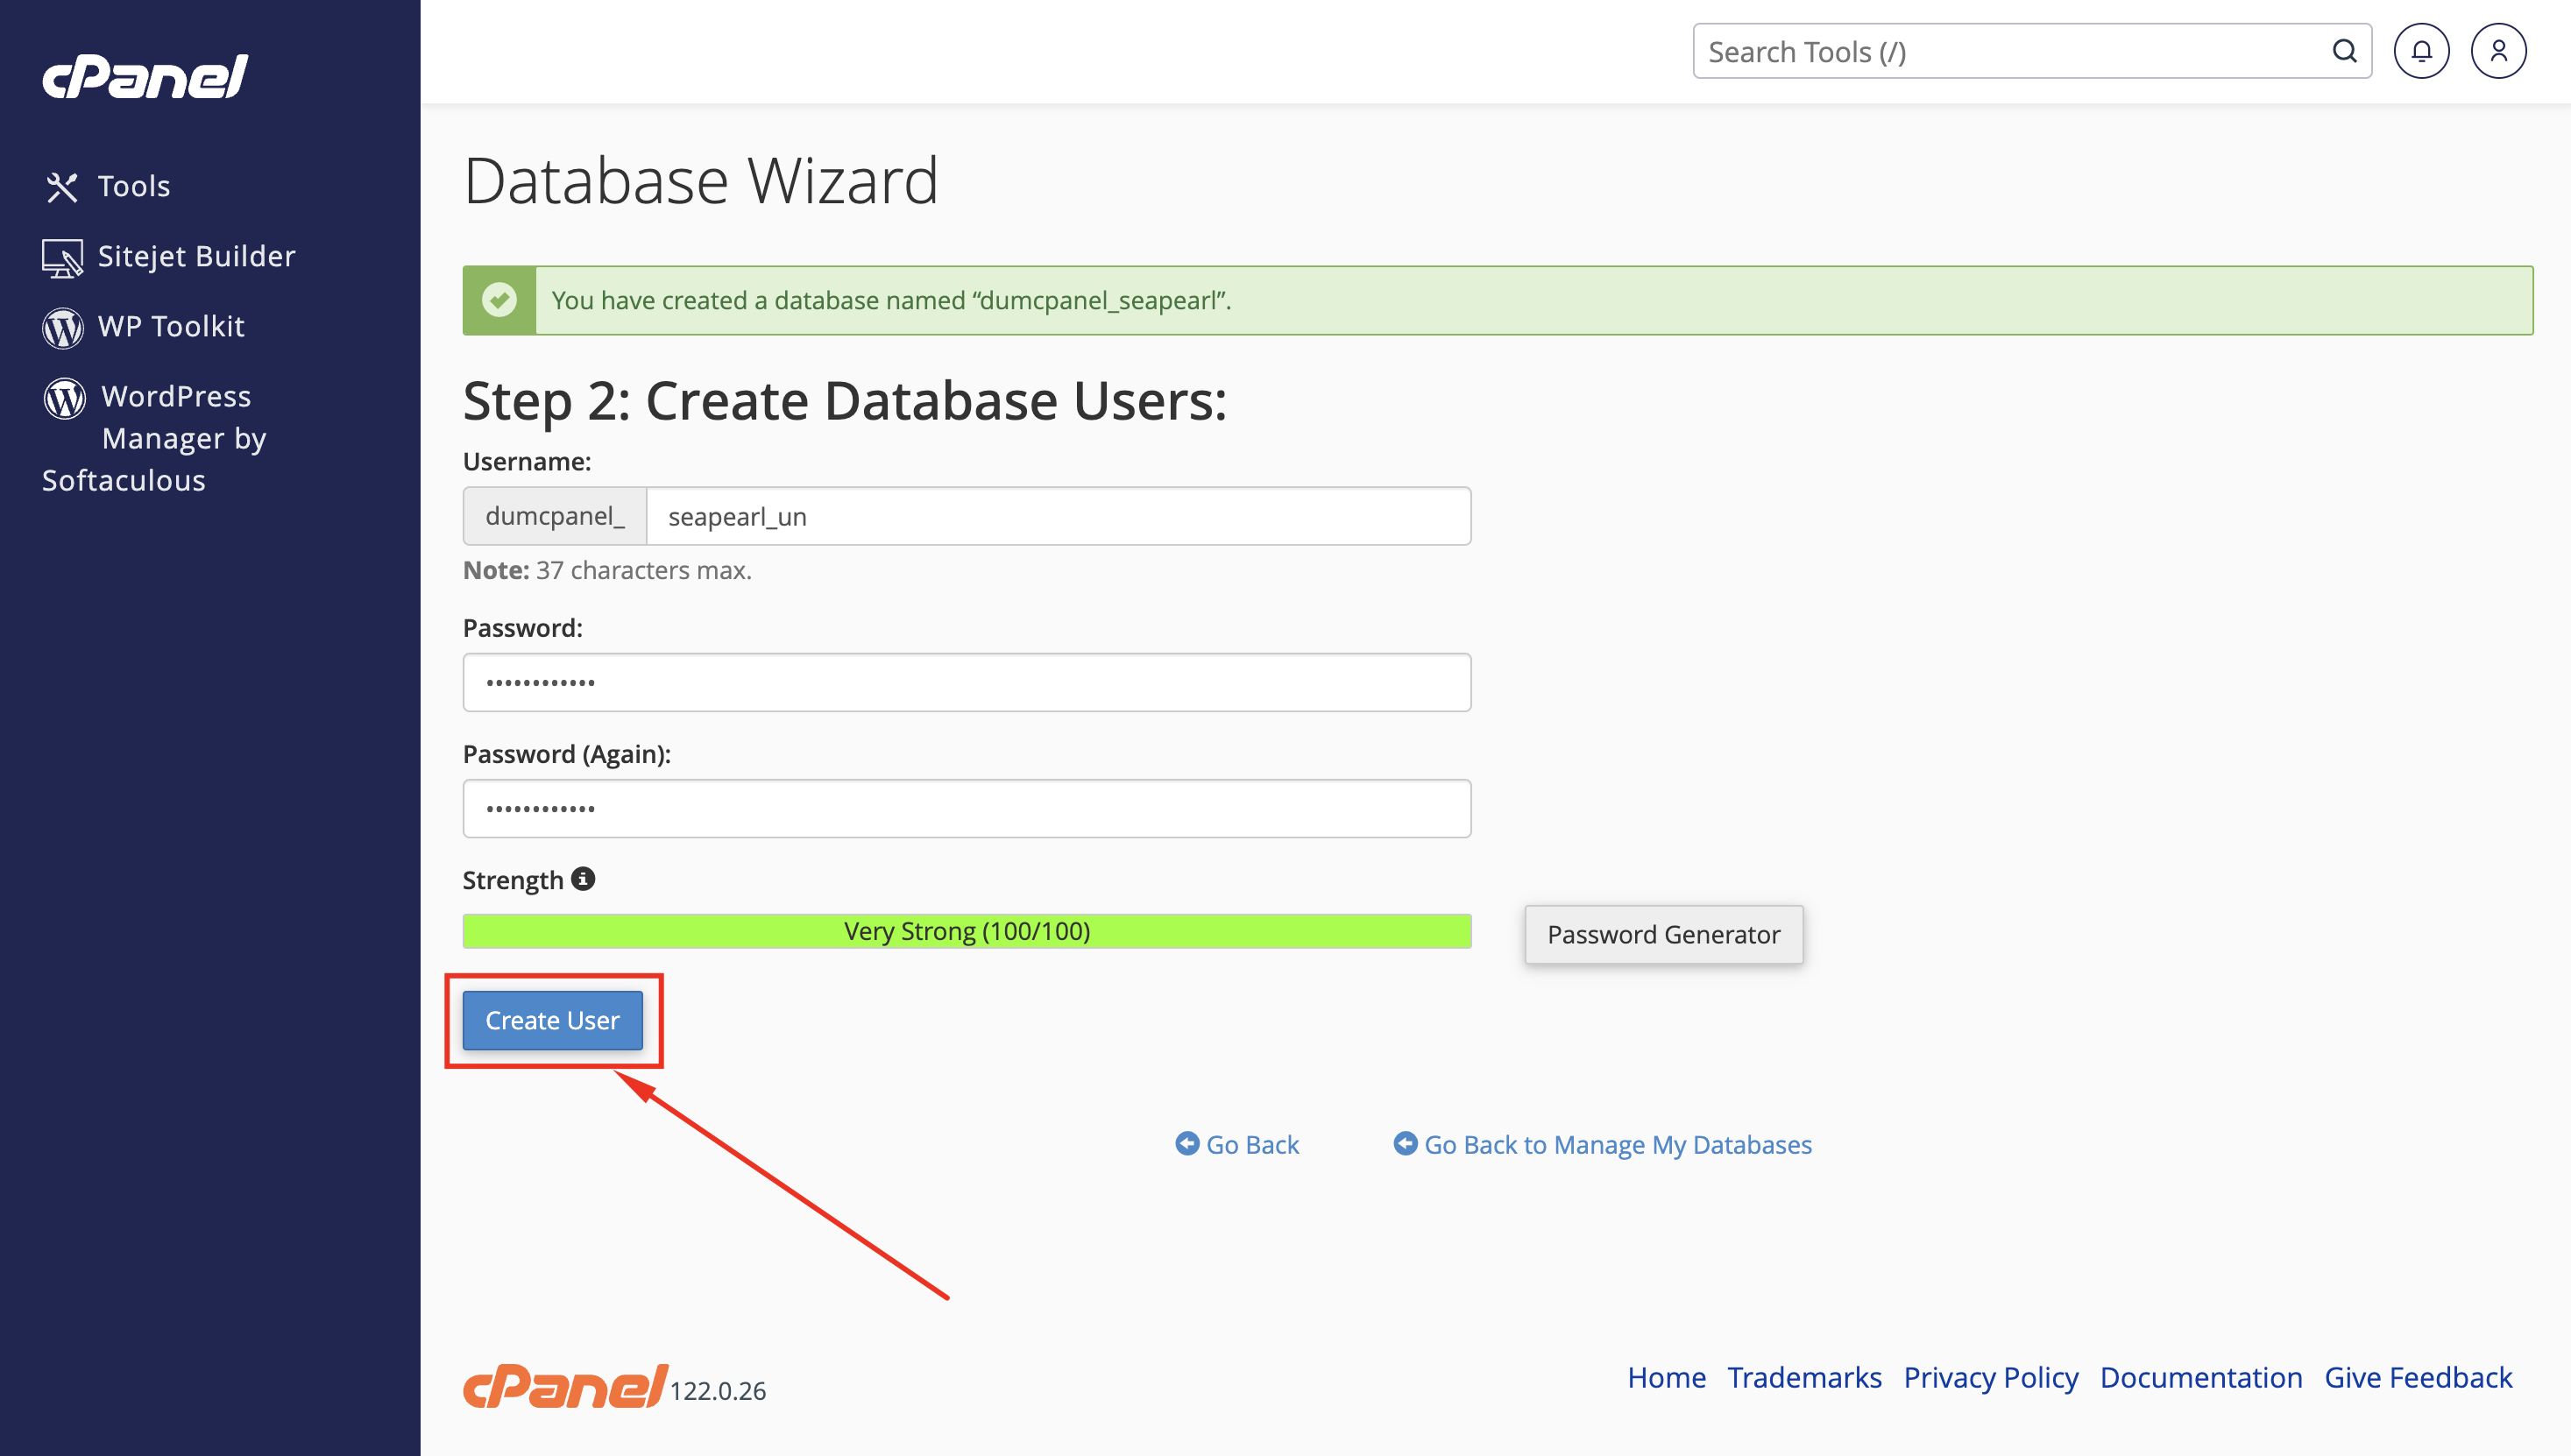Go Back to Manage My Databases
Screen dimensions: 2571x1456
(1602, 1144)
